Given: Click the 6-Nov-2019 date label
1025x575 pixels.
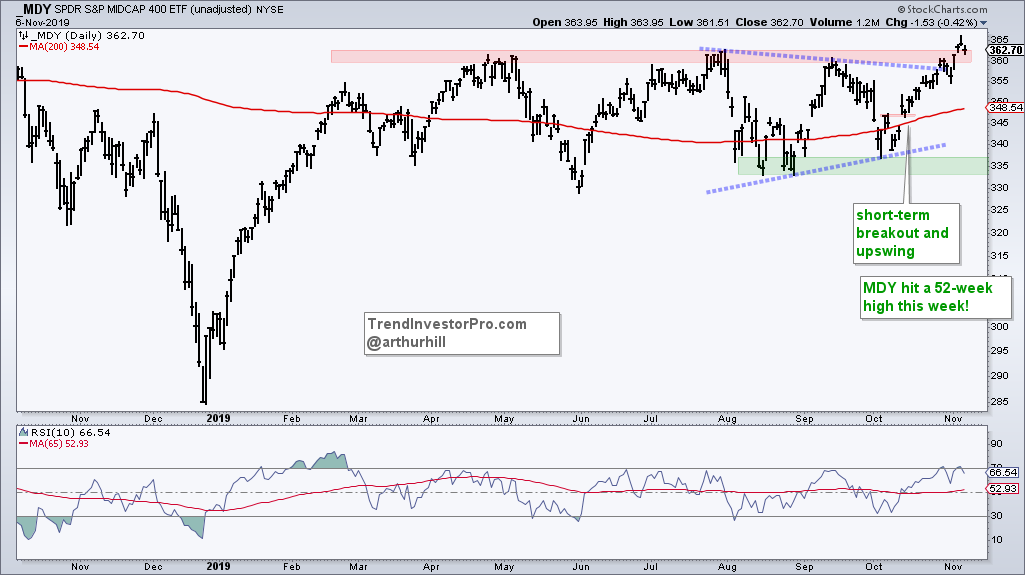Looking at the screenshot, I should pyautogui.click(x=42, y=22).
